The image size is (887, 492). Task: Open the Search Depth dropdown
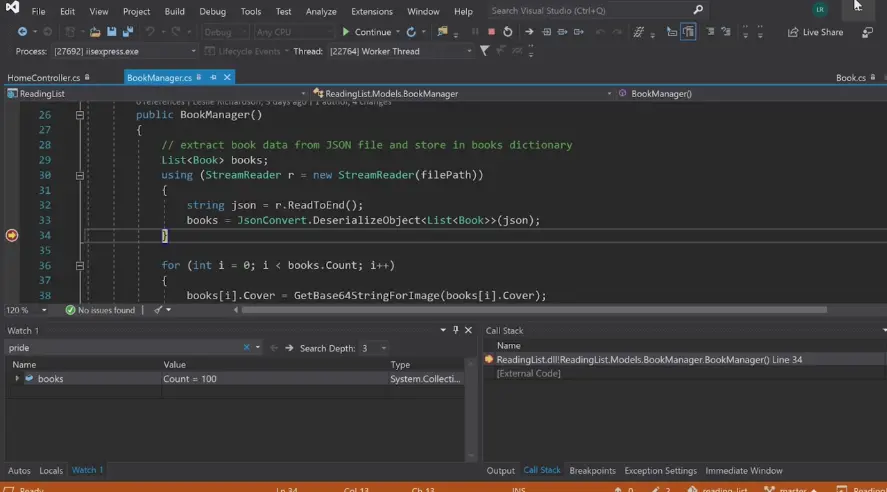384,348
